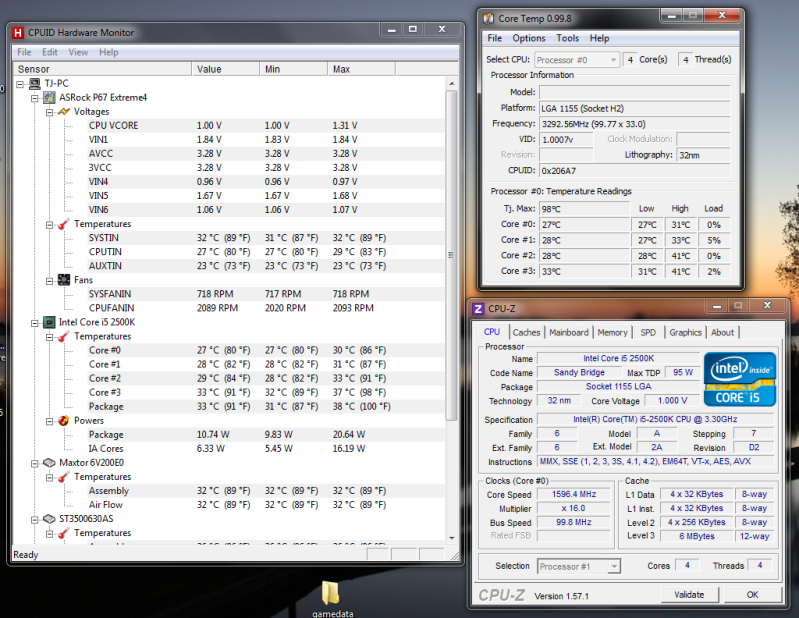Click the Voltages lightning icon

tap(64, 112)
